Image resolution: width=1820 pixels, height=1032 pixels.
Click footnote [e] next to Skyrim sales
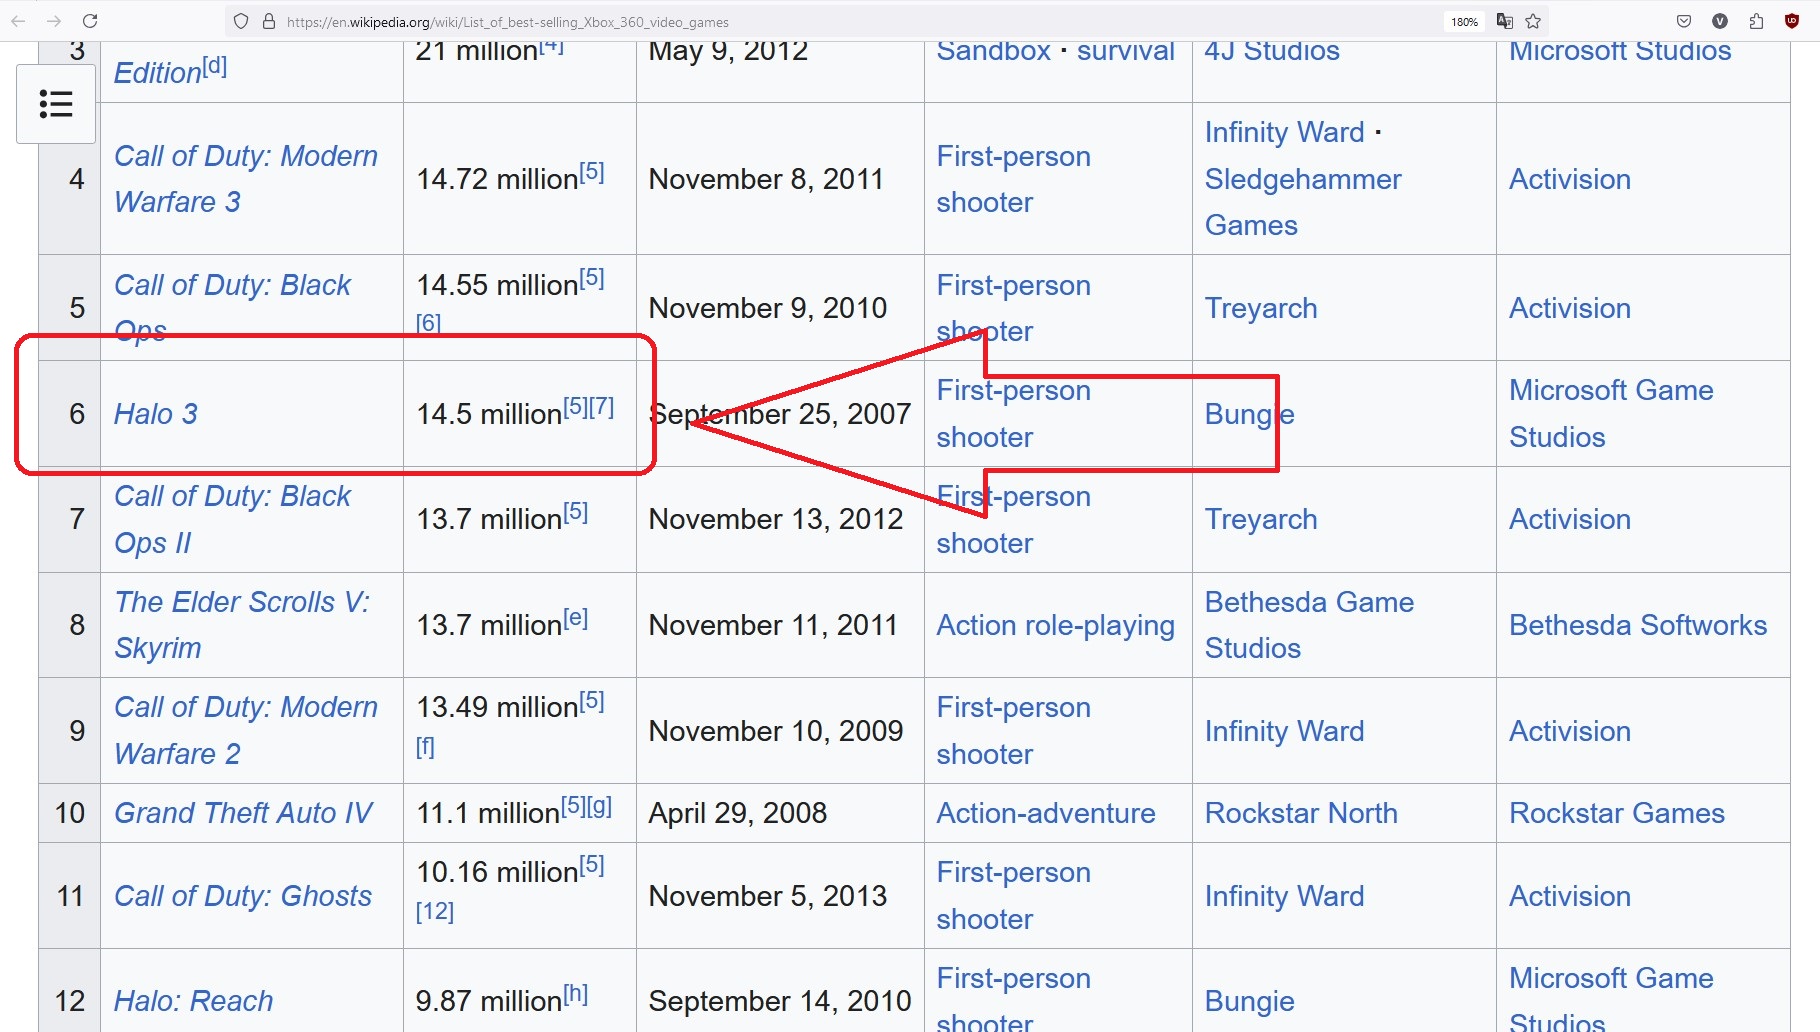point(575,617)
